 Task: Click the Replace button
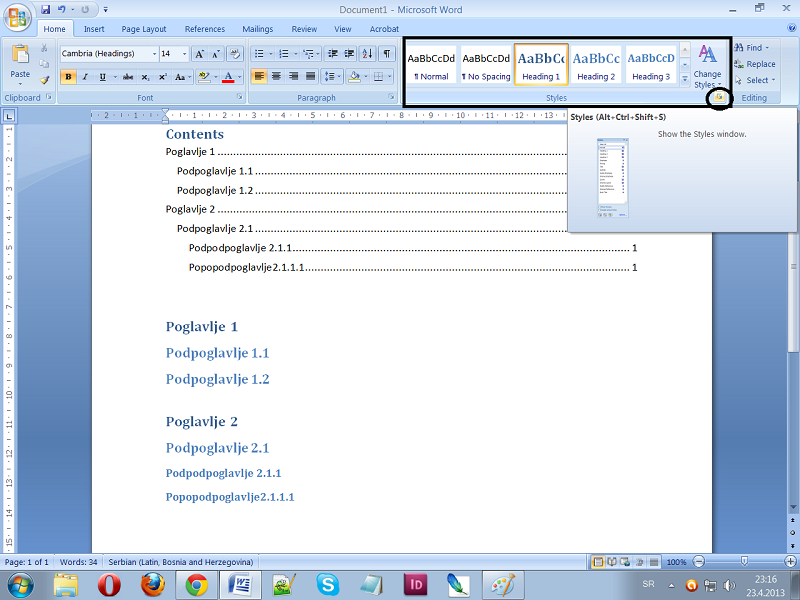tap(755, 64)
